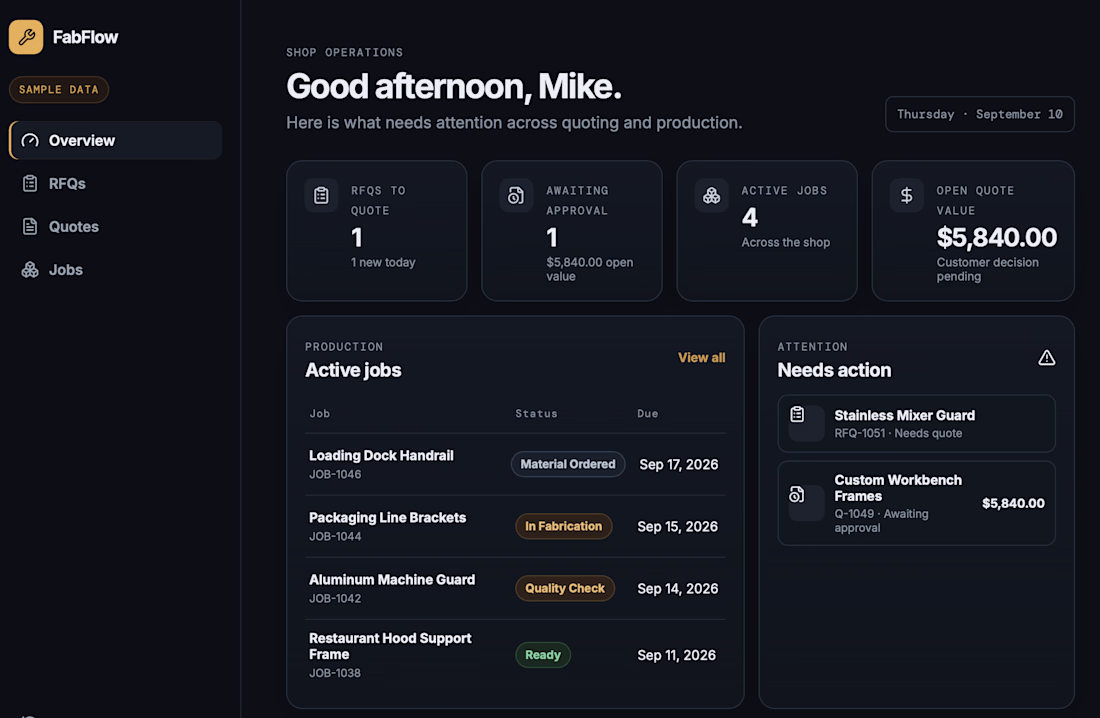This screenshot has height=718, width=1100.
Task: Click the Good afternoon, Mike heading
Action: pos(454,87)
